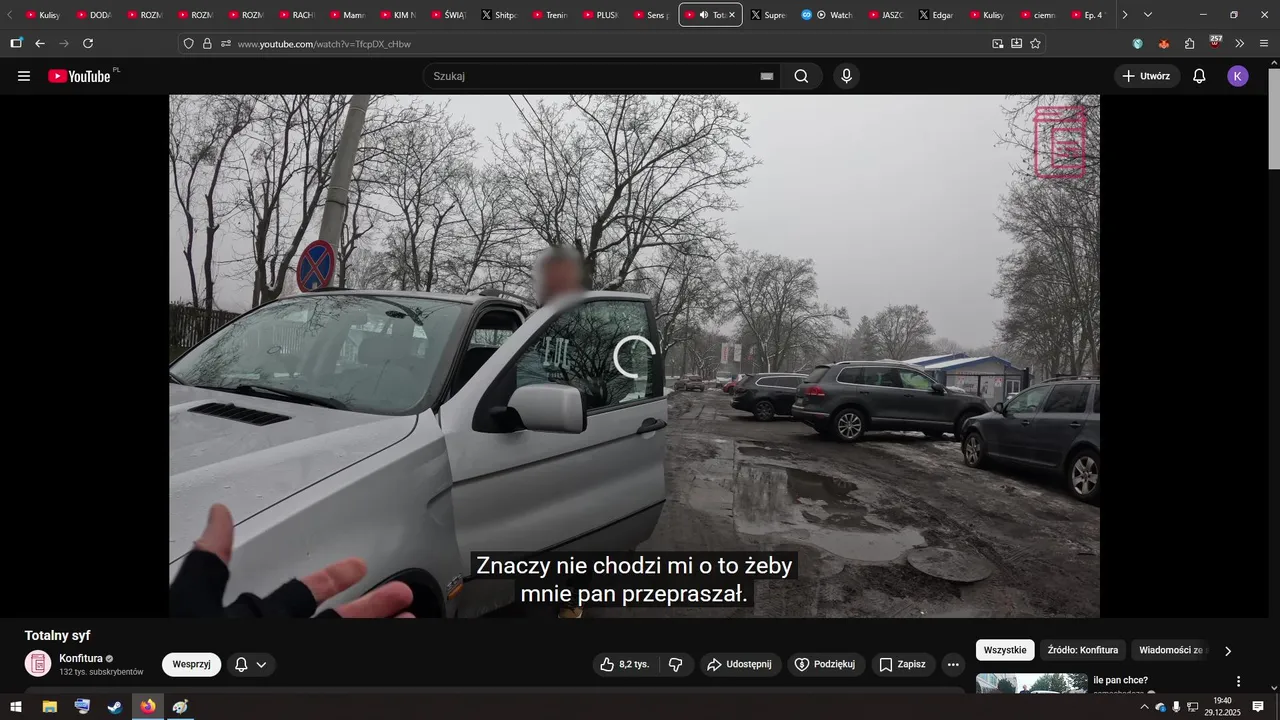
Task: Open extensions puzzle icon in toolbar
Action: [x=1189, y=44]
